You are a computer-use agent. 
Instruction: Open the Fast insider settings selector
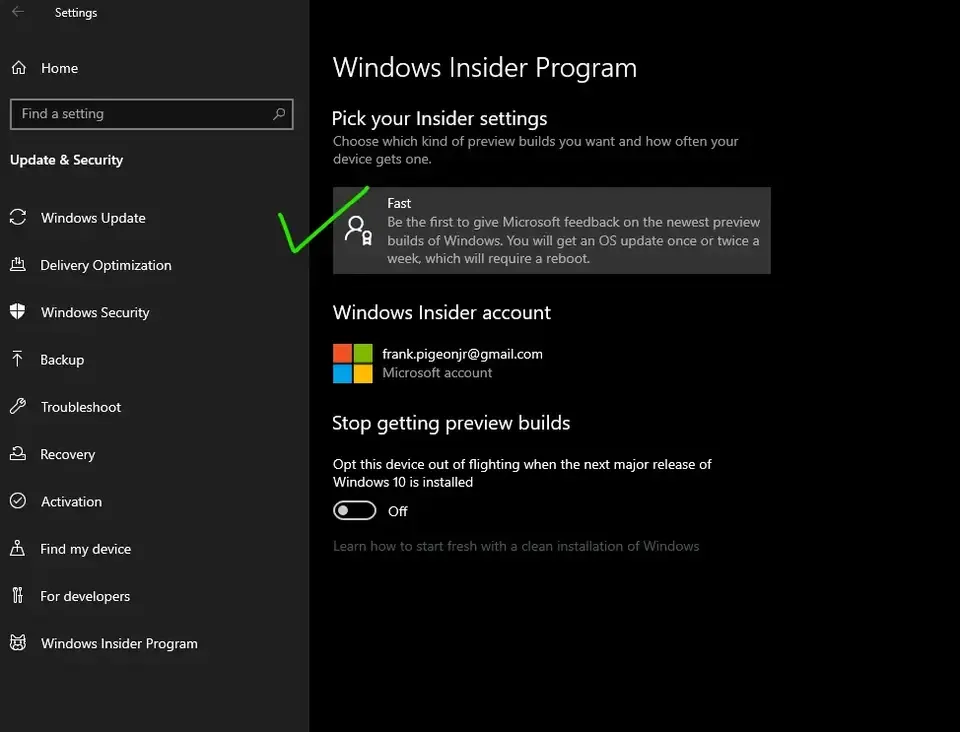(x=551, y=229)
